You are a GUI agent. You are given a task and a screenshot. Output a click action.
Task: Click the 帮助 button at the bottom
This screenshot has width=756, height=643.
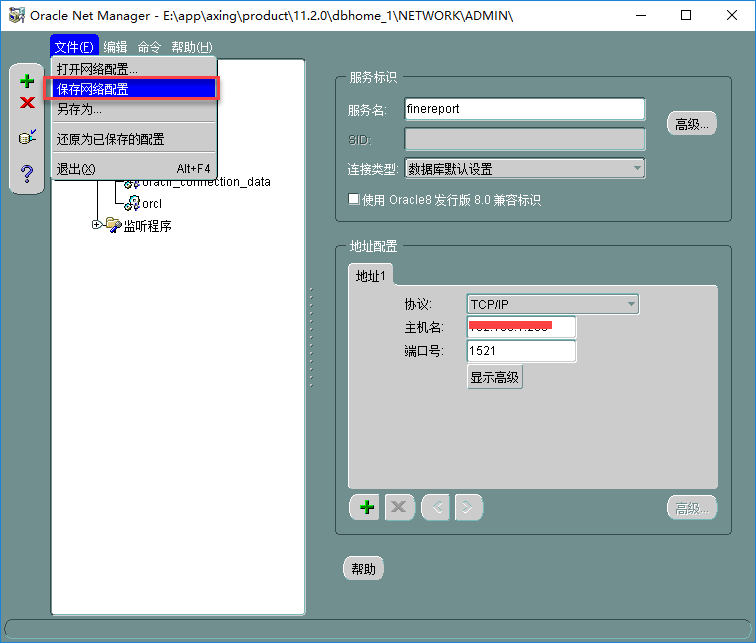(x=363, y=569)
